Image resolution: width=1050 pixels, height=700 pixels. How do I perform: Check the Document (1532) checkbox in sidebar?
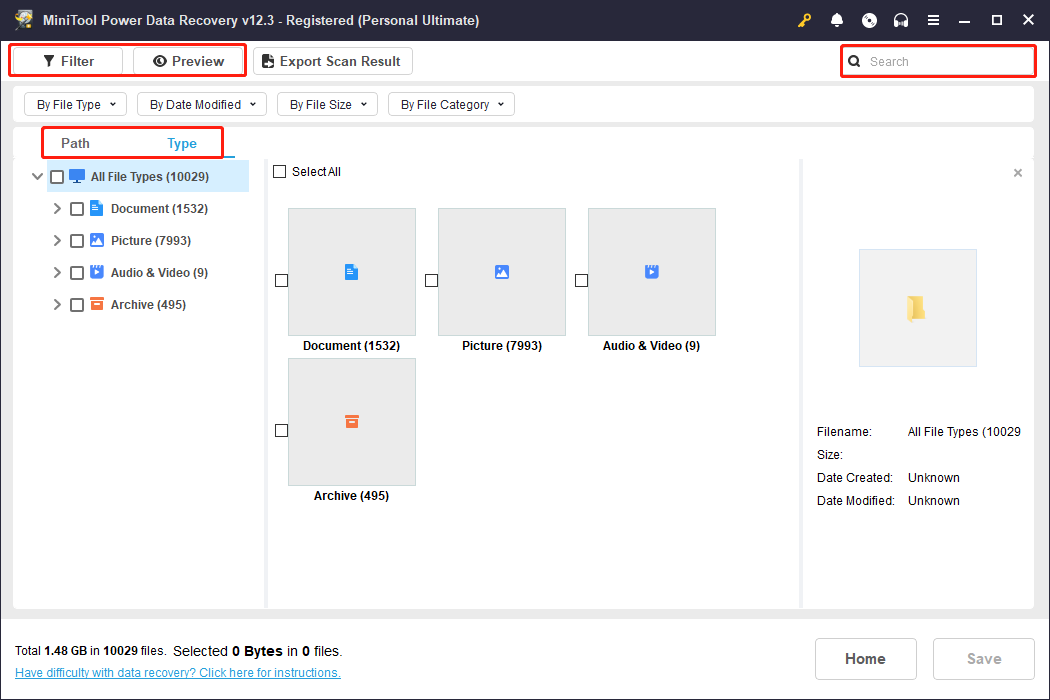(x=77, y=208)
